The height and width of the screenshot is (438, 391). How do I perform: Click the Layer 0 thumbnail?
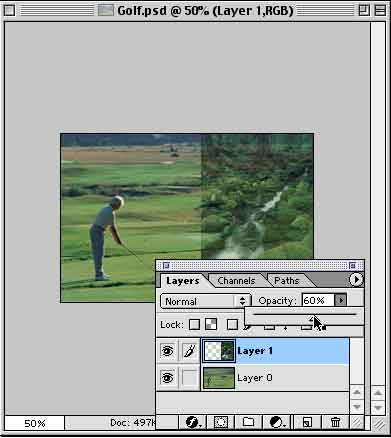pyautogui.click(x=219, y=378)
